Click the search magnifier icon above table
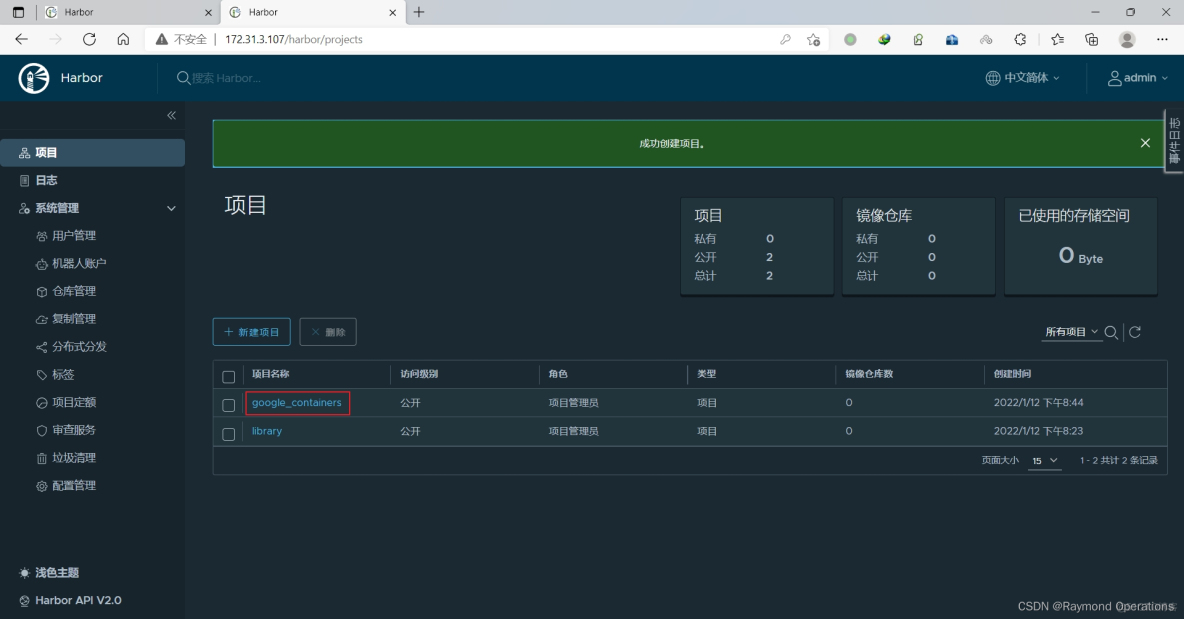Image resolution: width=1184 pixels, height=619 pixels. (1111, 332)
